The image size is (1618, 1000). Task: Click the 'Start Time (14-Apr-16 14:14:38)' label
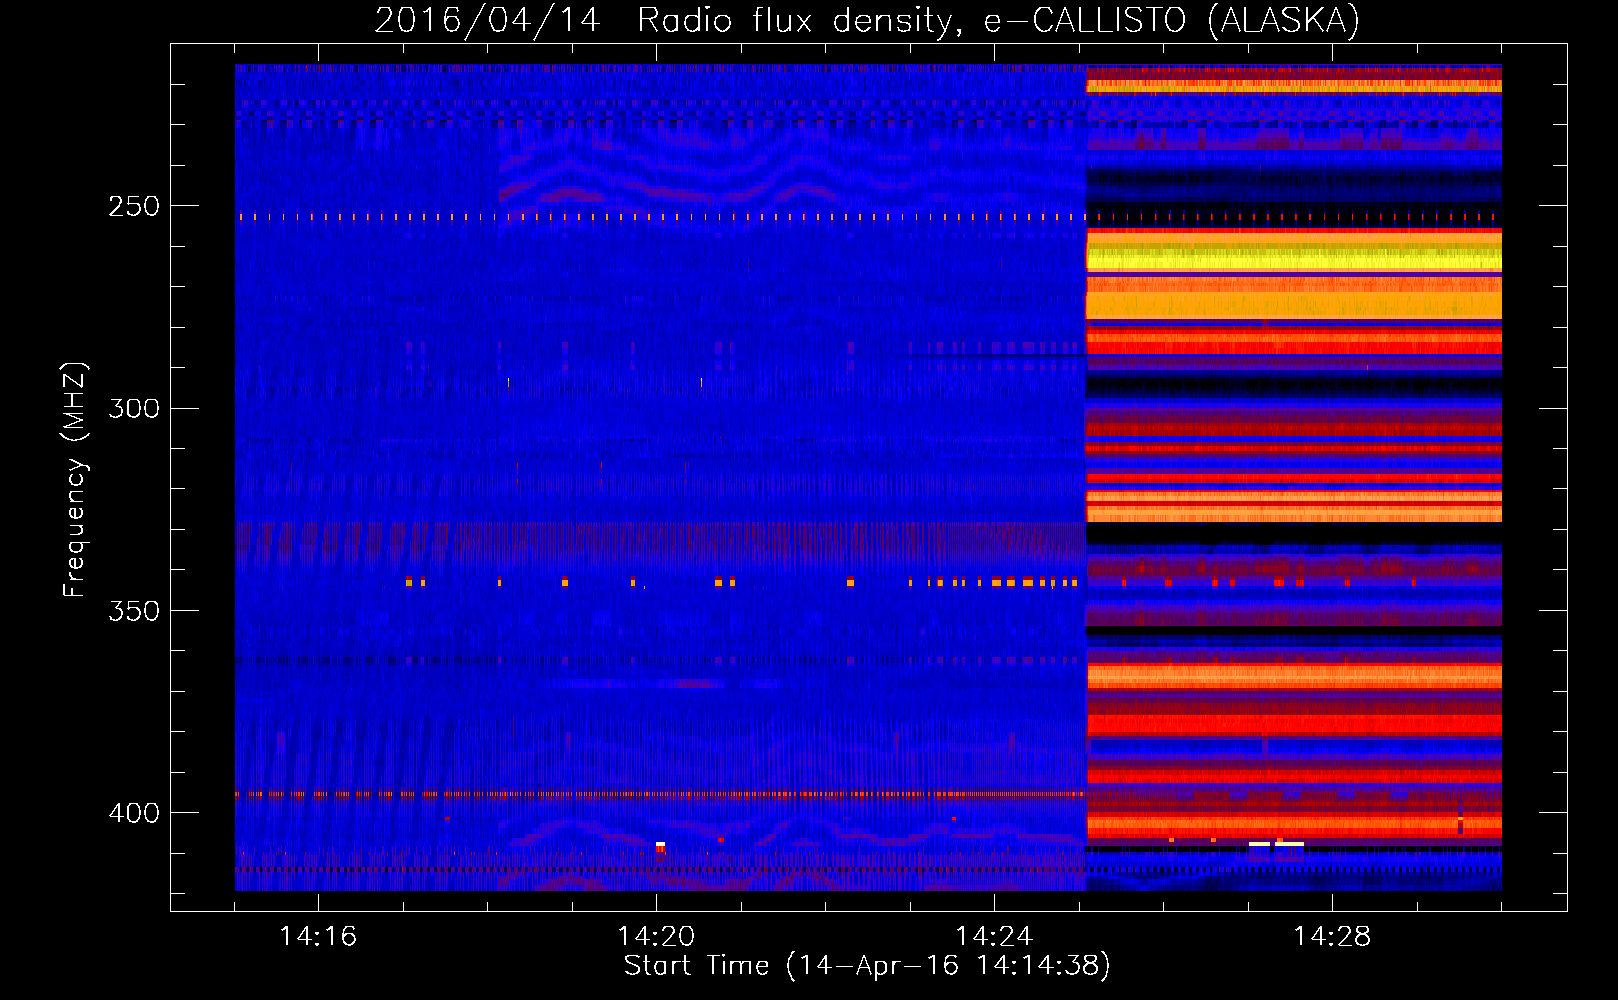867,966
